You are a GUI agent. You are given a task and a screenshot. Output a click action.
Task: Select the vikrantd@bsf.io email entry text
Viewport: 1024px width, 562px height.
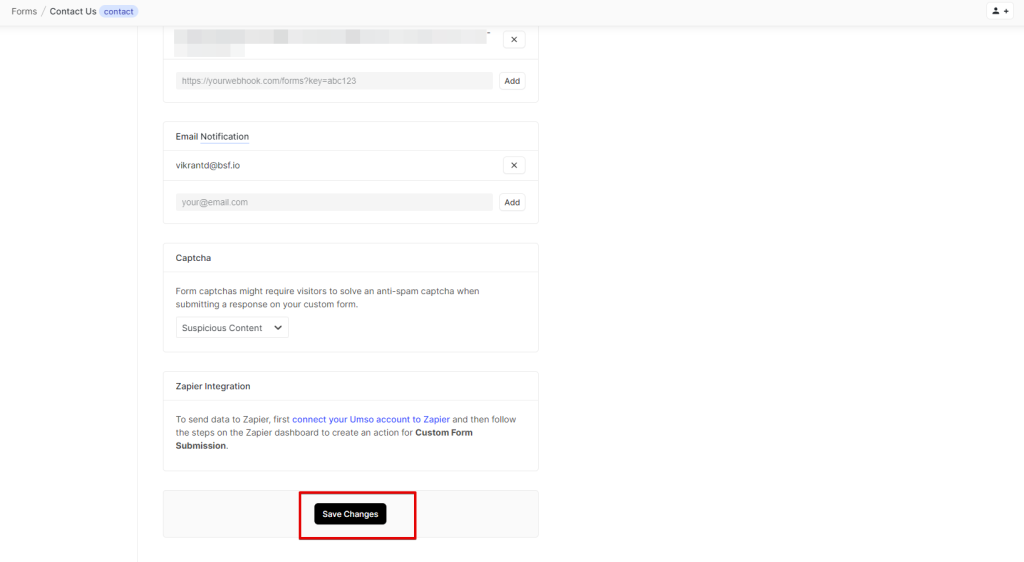click(208, 166)
